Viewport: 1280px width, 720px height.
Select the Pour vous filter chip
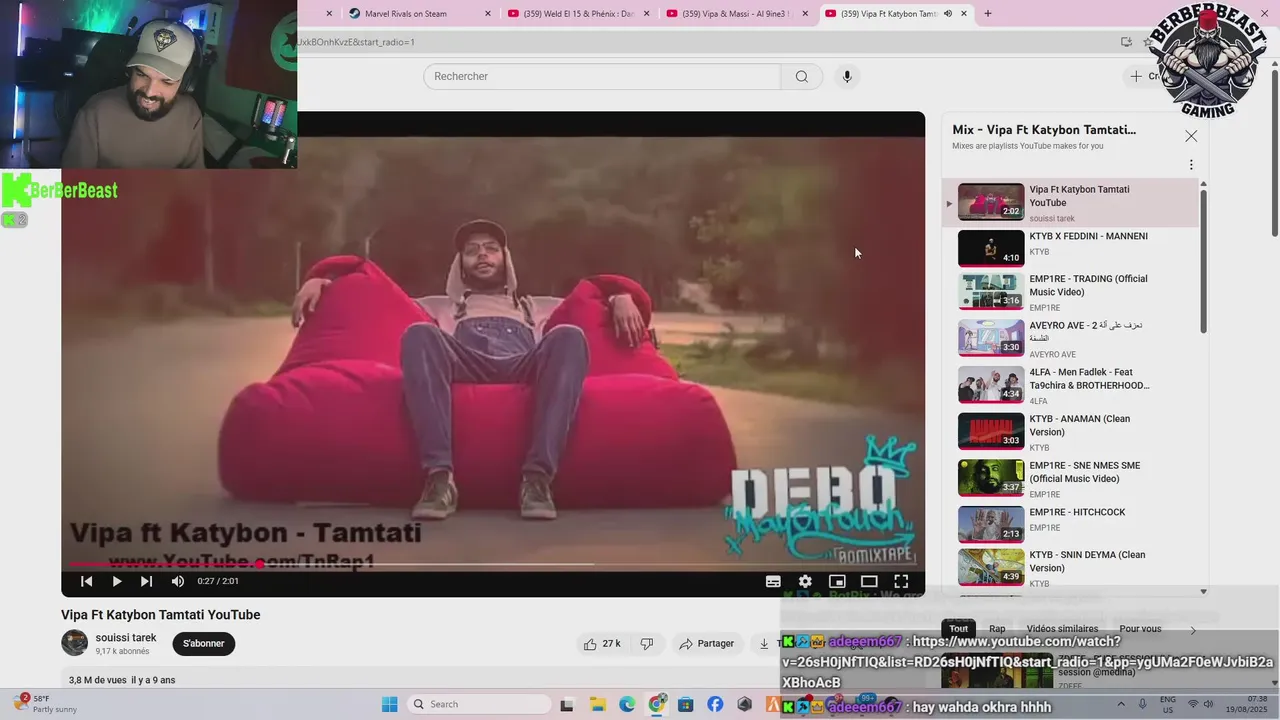point(1140,629)
